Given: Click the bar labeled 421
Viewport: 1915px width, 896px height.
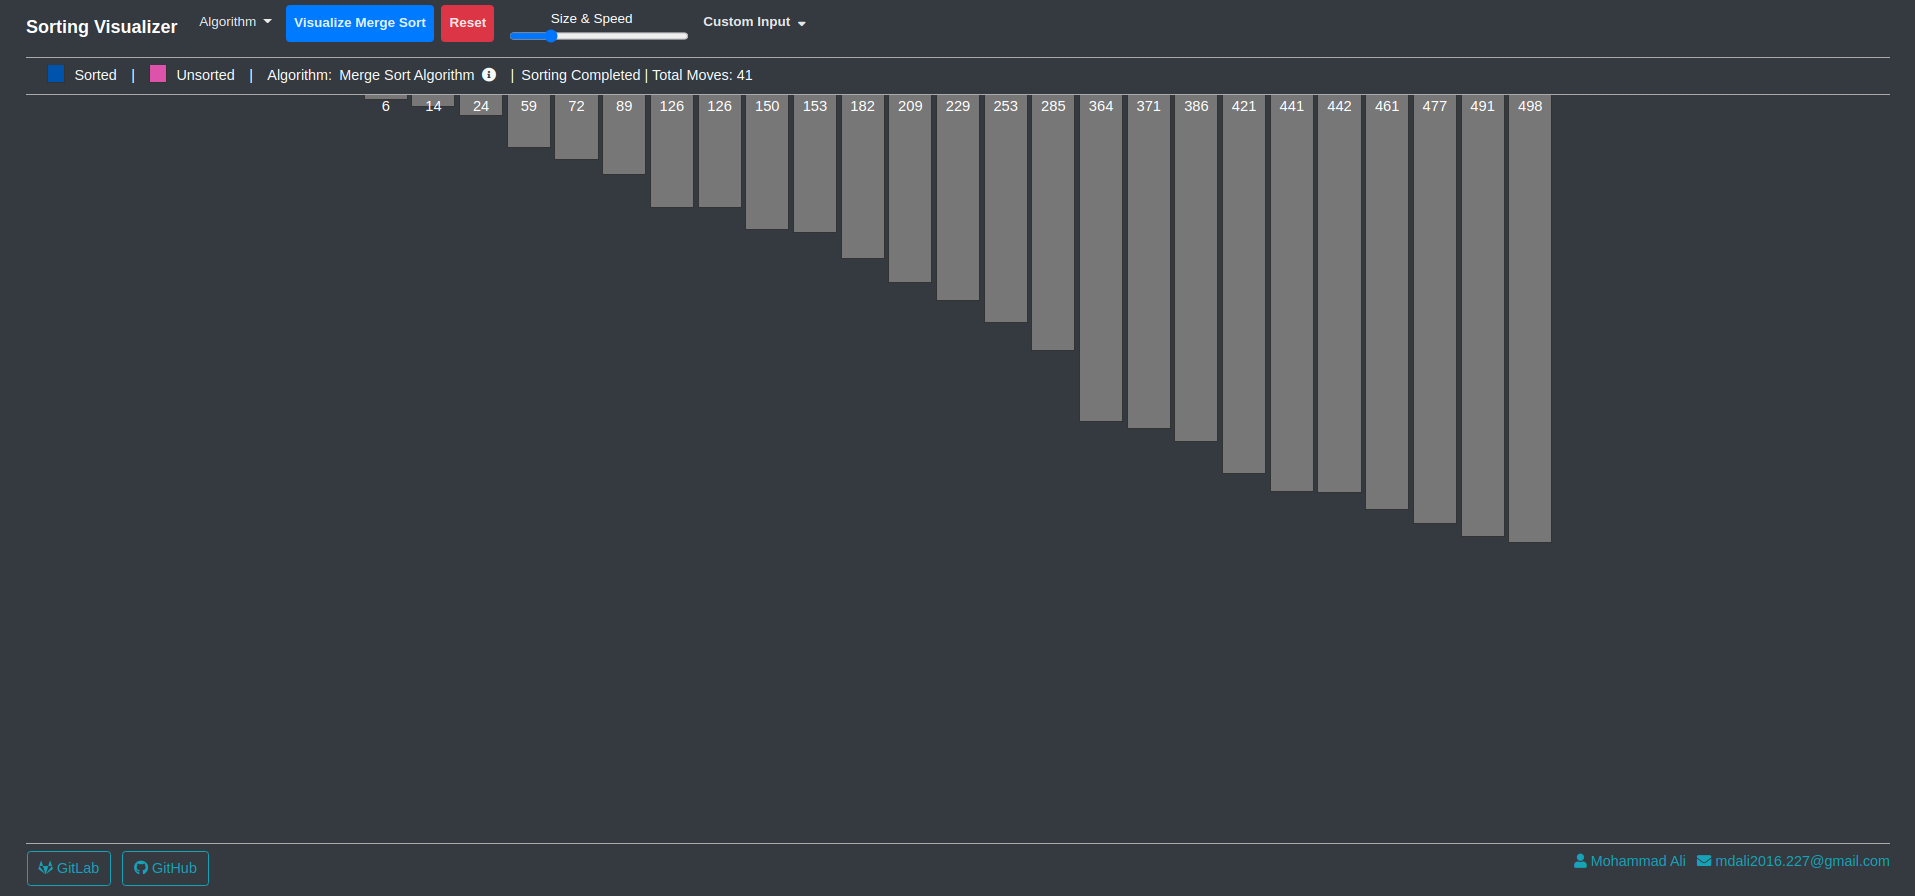Looking at the screenshot, I should click(x=1244, y=284).
